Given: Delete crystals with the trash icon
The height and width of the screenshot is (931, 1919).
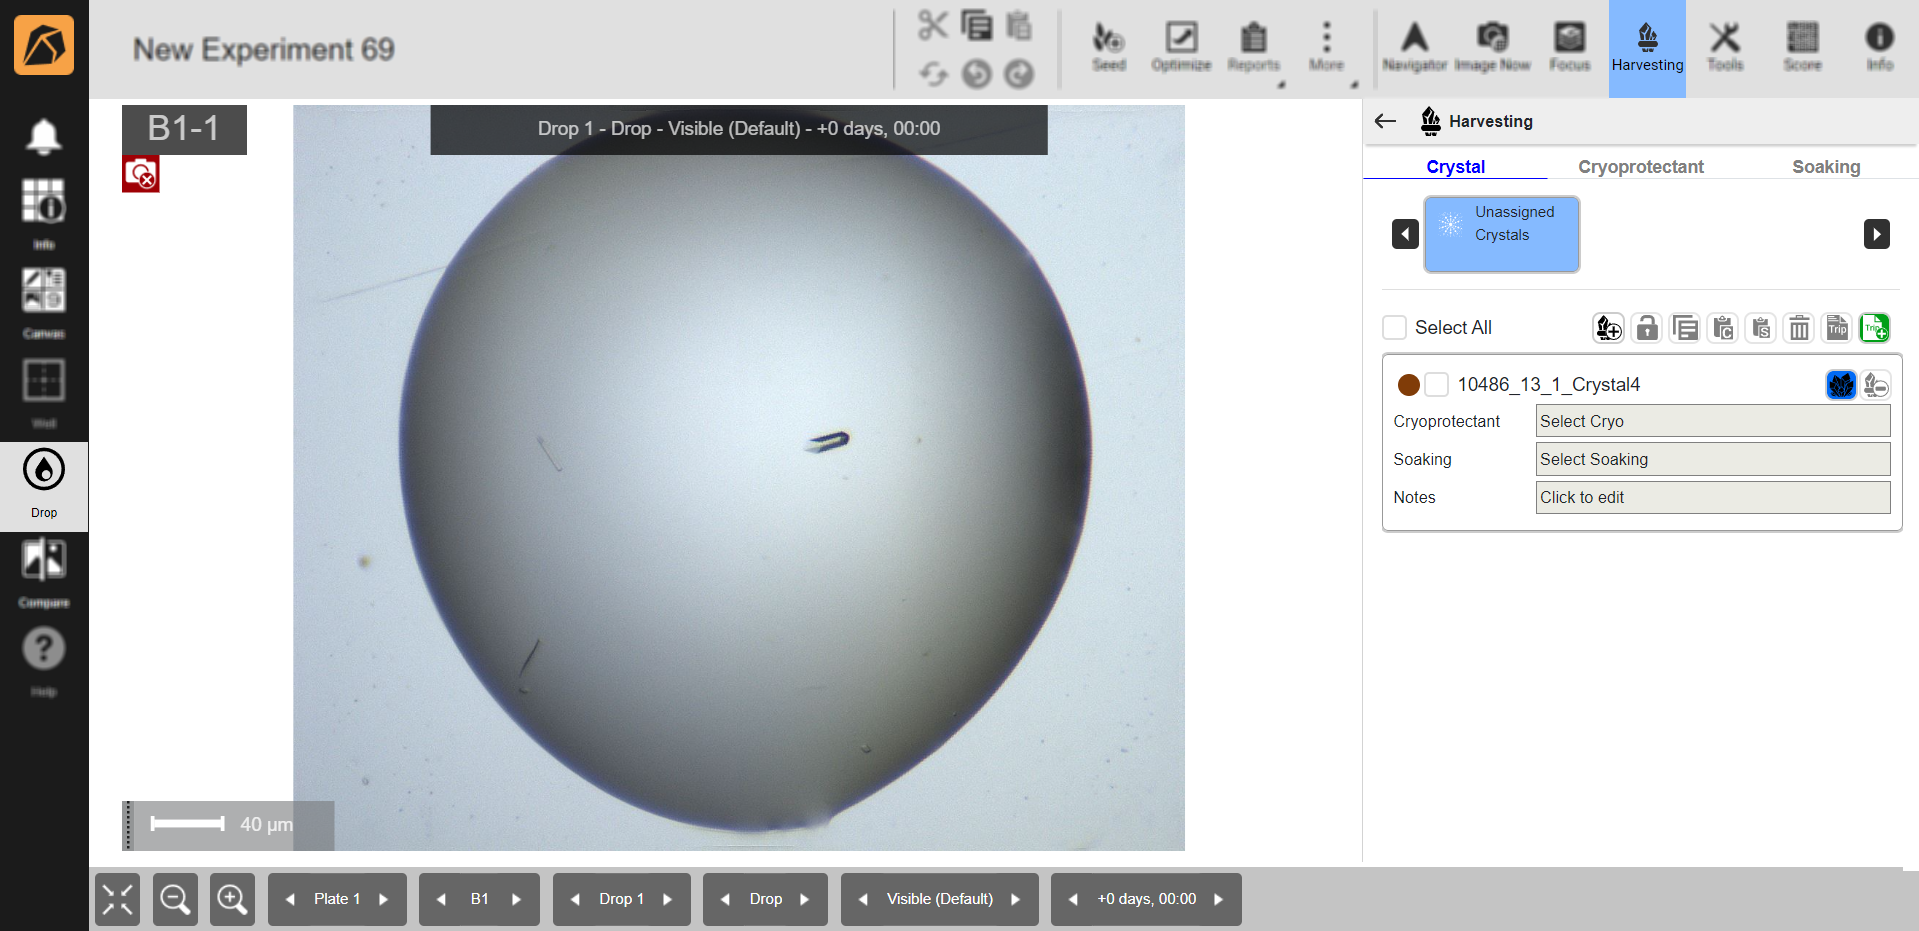Looking at the screenshot, I should click(x=1799, y=328).
